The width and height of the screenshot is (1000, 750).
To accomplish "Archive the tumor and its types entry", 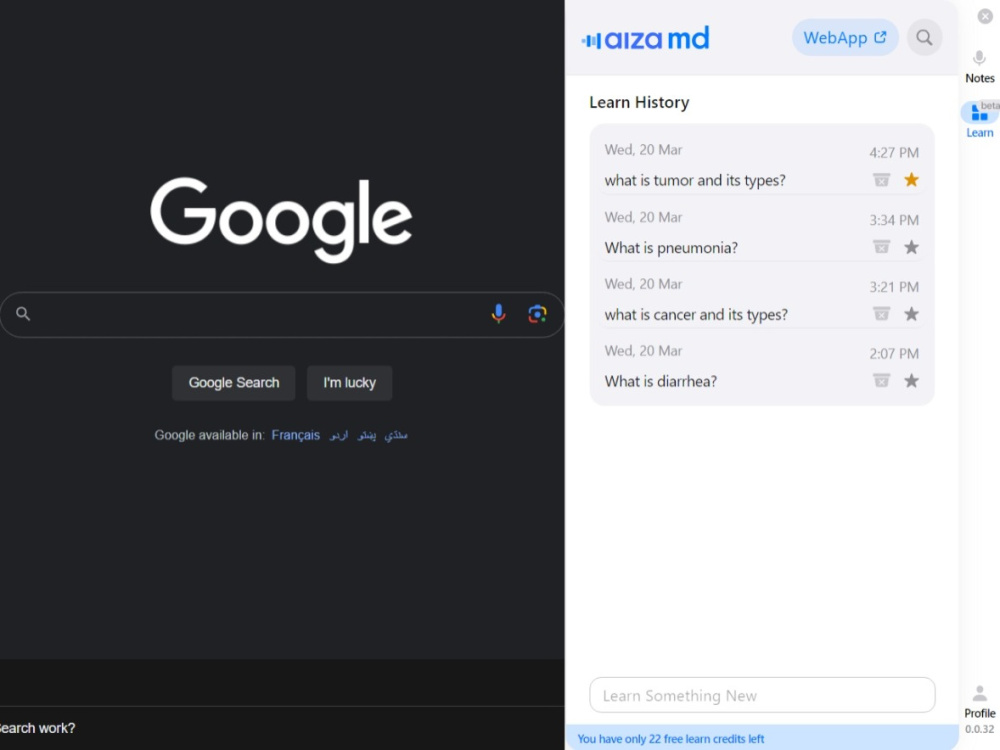I will pos(881,180).
